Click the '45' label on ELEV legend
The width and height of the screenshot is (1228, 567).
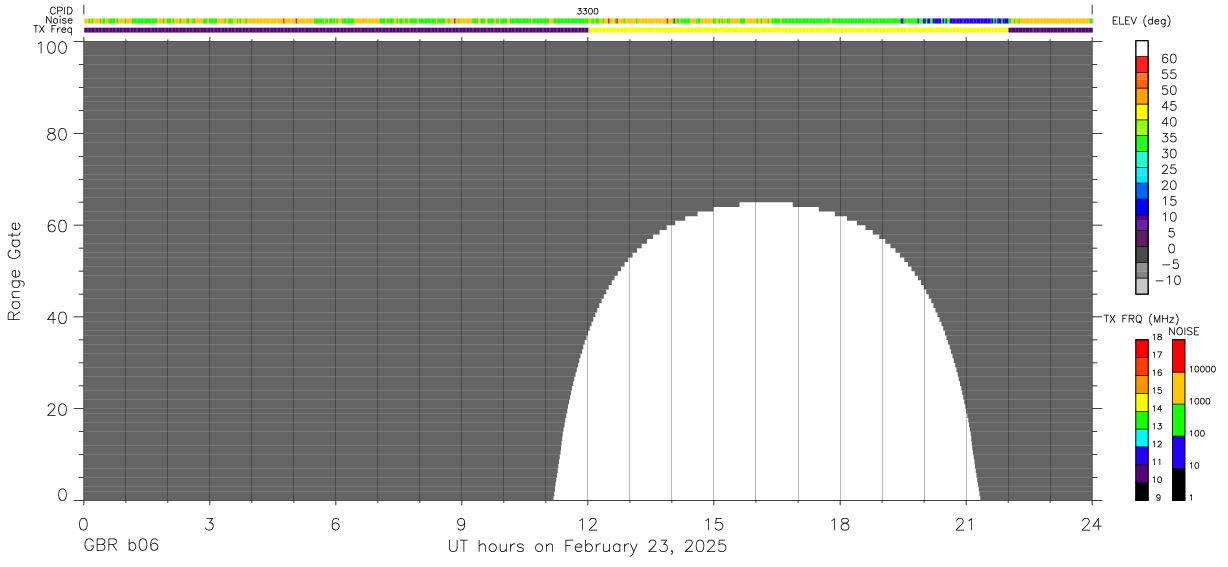click(1168, 106)
